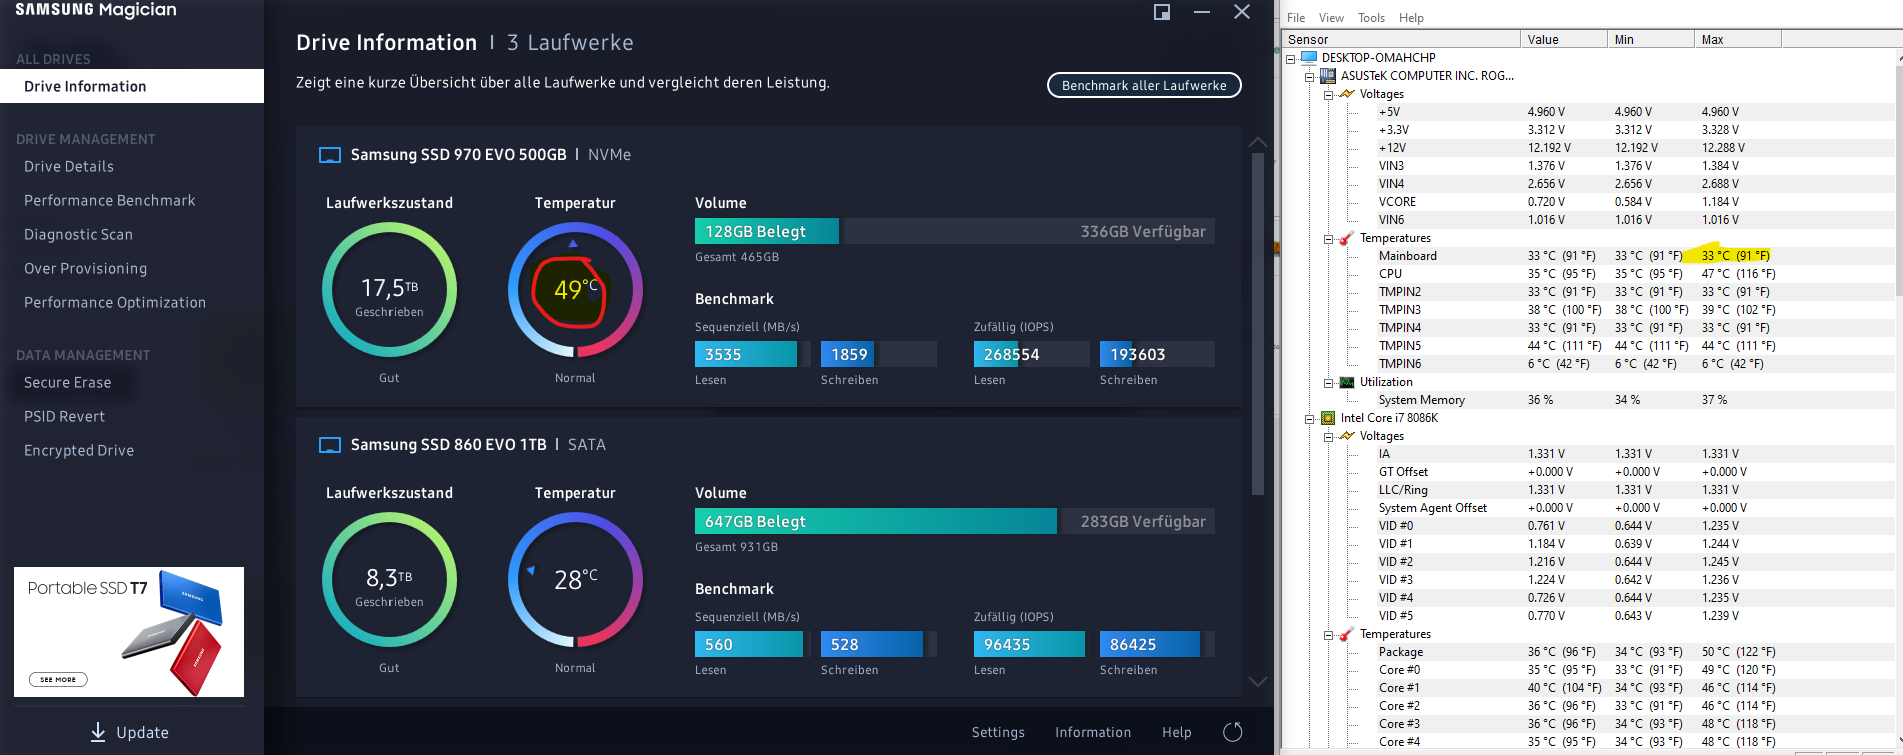Click the Utilization node icon

pyautogui.click(x=1347, y=382)
